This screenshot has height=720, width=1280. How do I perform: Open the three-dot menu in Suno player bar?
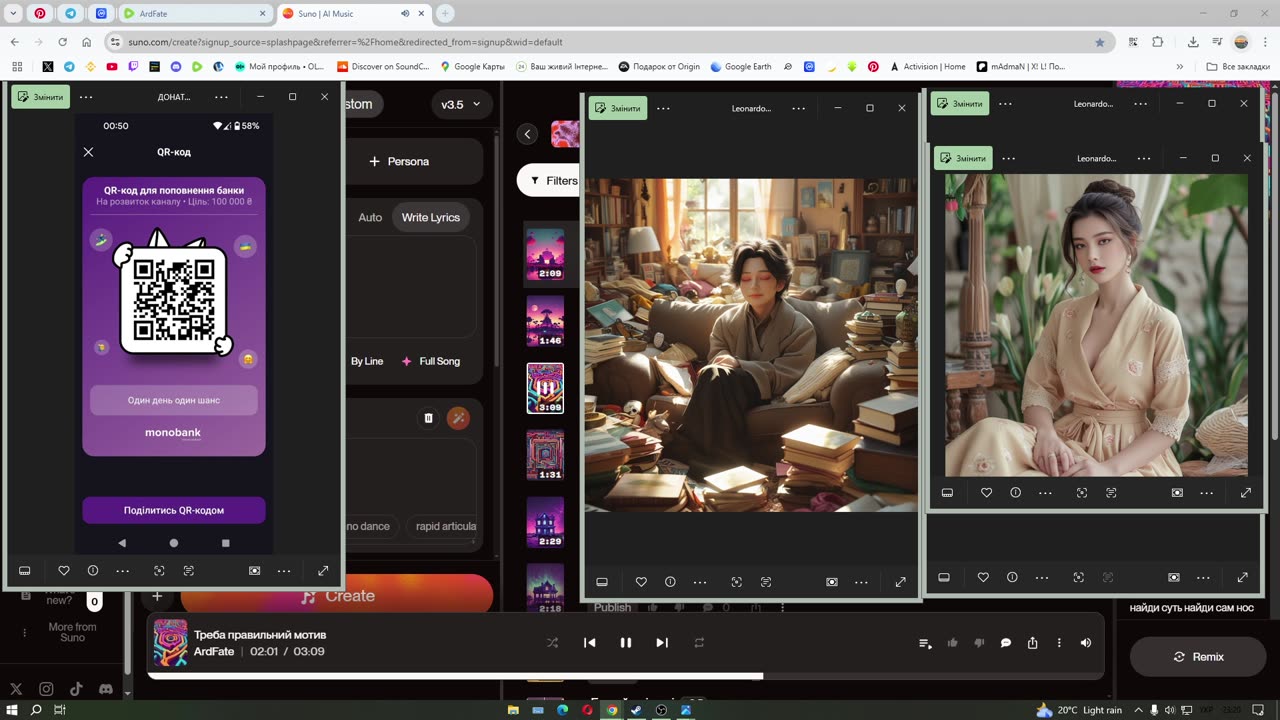[x=1059, y=643]
